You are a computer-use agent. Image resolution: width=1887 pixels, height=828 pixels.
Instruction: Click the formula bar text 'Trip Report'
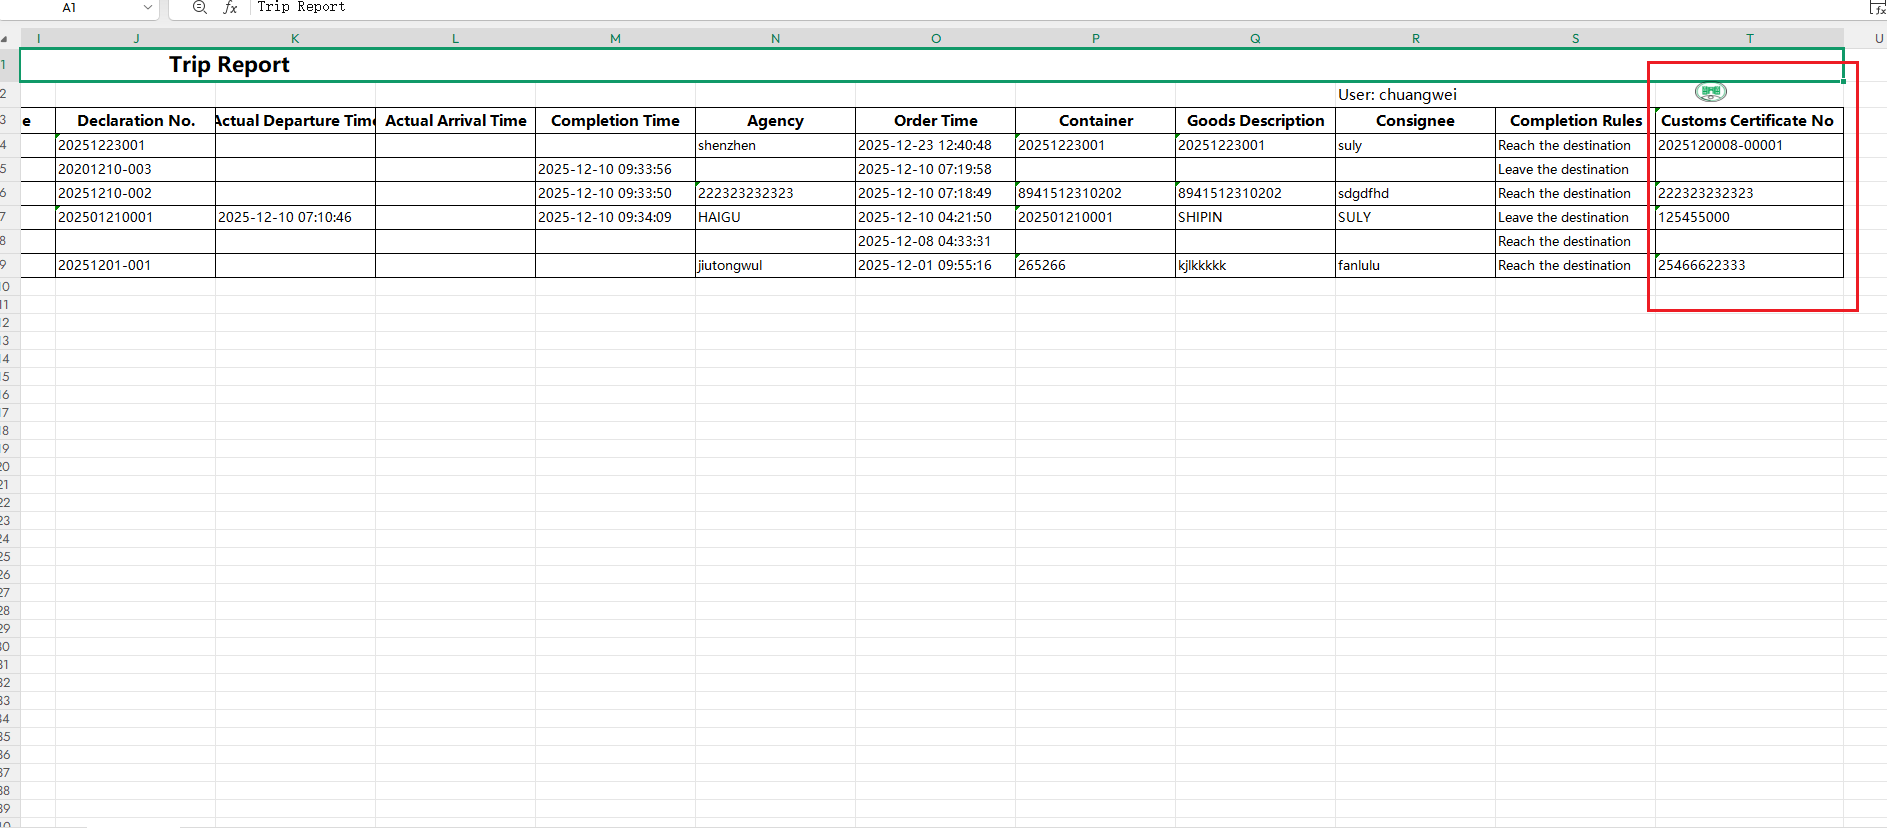(301, 7)
